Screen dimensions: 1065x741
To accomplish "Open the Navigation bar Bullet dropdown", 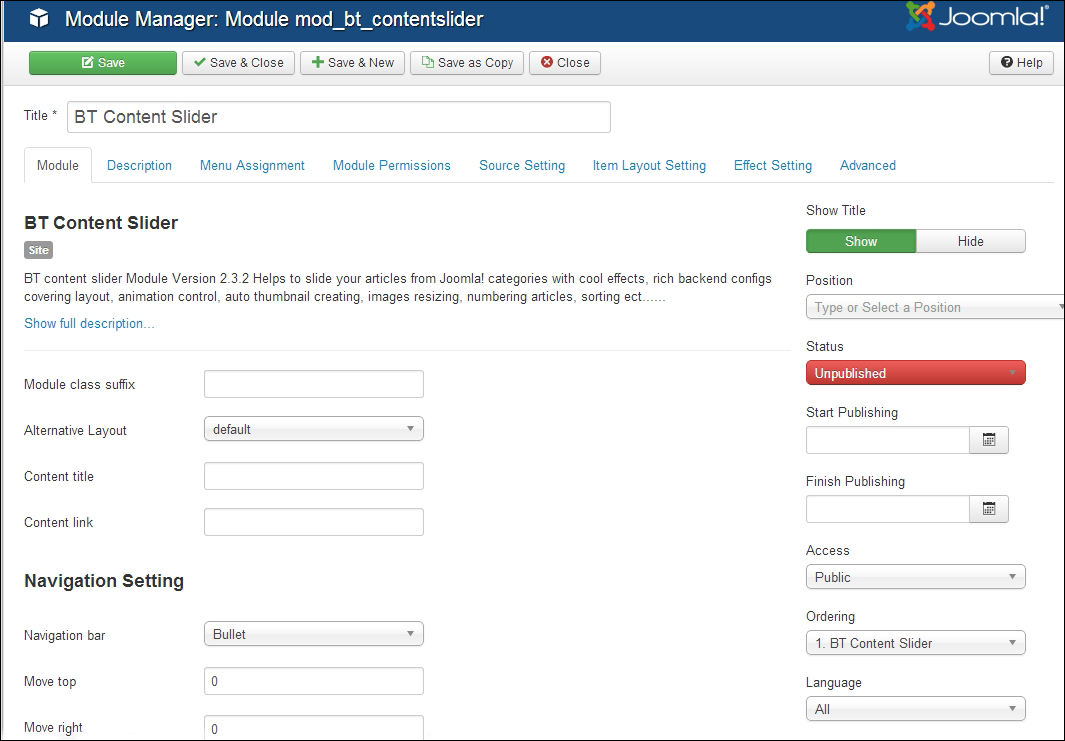I will pyautogui.click(x=314, y=634).
